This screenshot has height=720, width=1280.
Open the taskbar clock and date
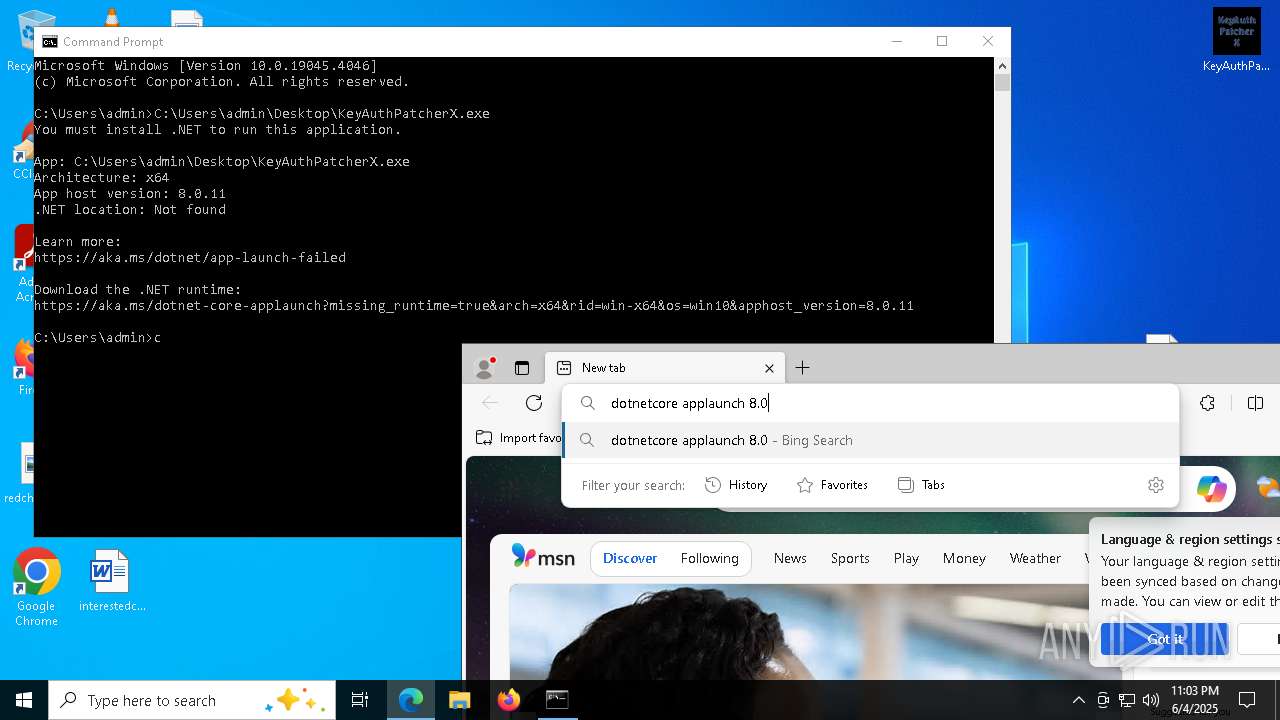pyautogui.click(x=1194, y=700)
